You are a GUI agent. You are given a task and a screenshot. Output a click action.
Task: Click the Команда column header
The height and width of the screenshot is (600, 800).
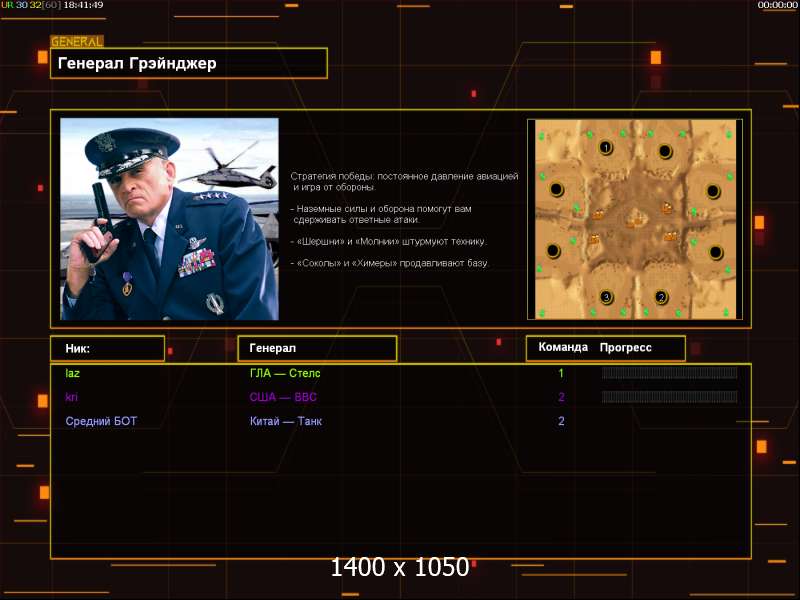point(563,348)
